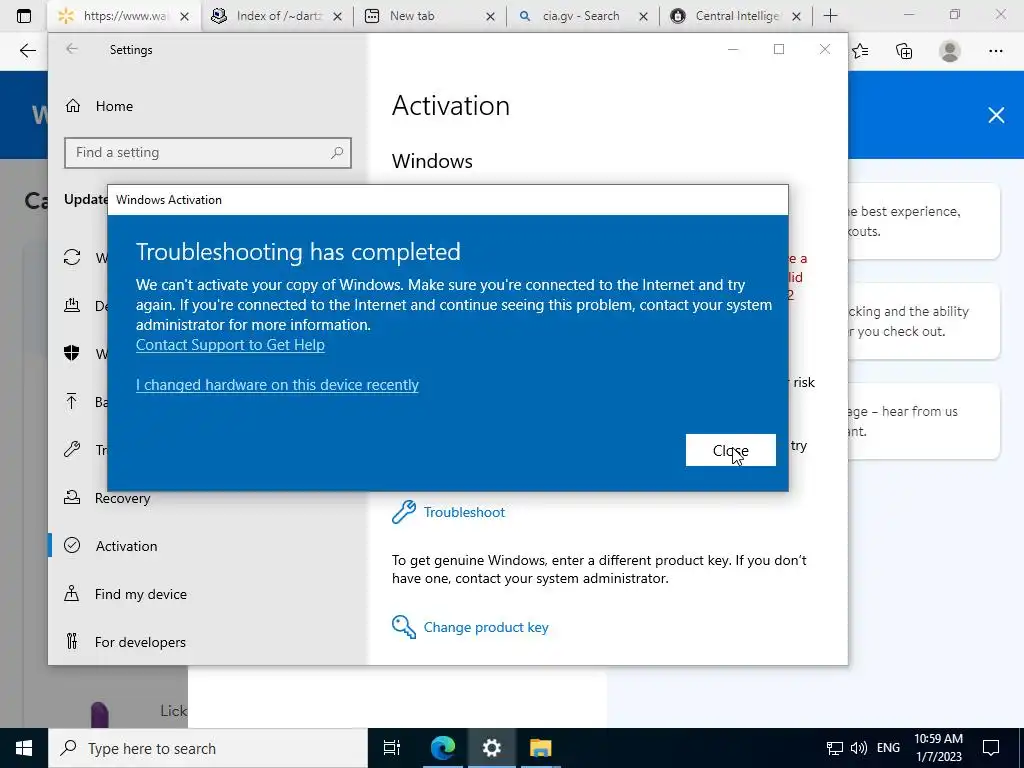Open Edge Favorites star icon

point(860,51)
